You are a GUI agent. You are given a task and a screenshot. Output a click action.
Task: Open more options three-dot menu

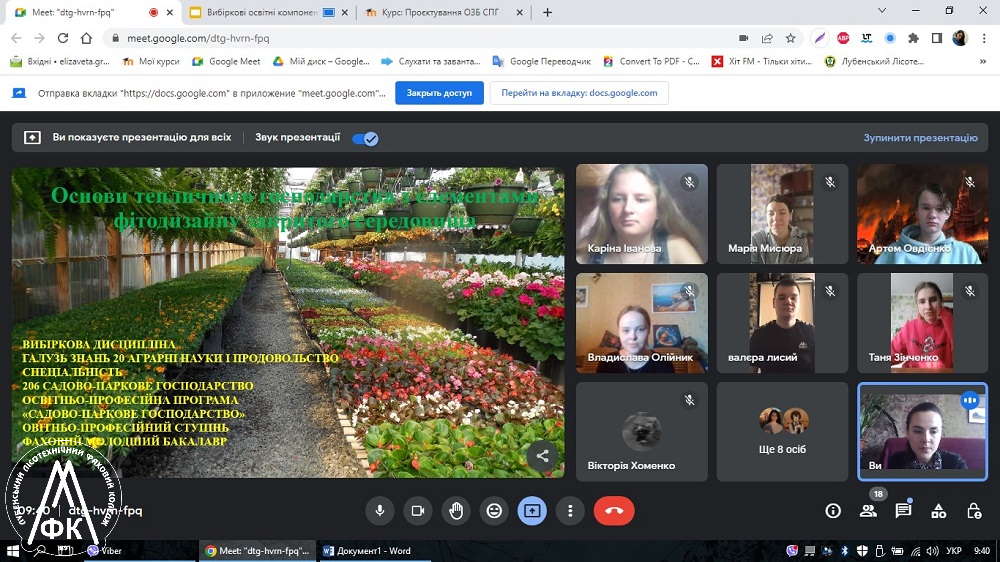[570, 511]
